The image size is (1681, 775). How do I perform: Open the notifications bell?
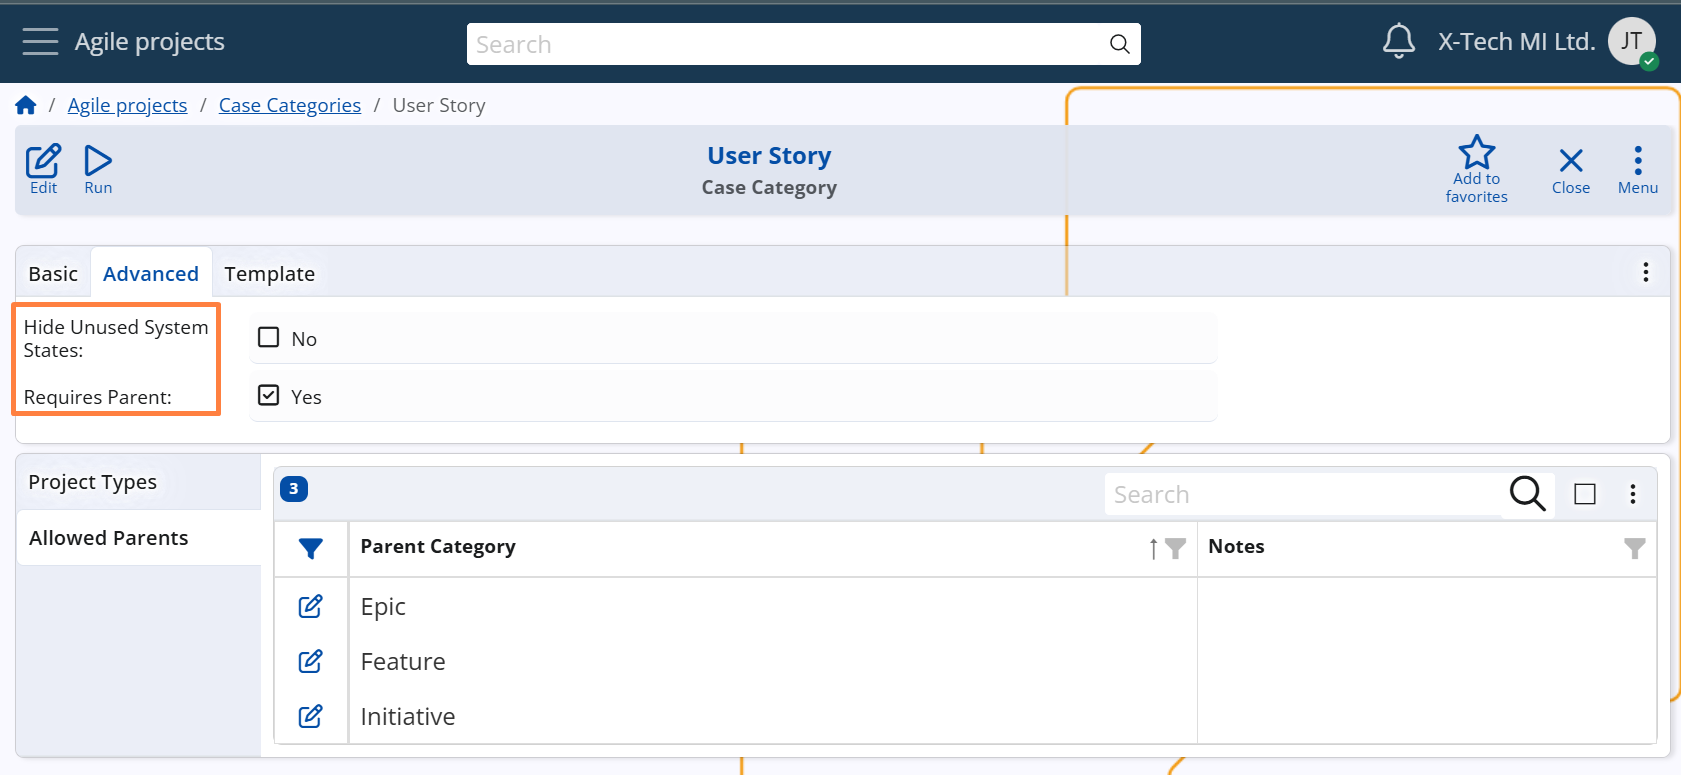[1398, 42]
